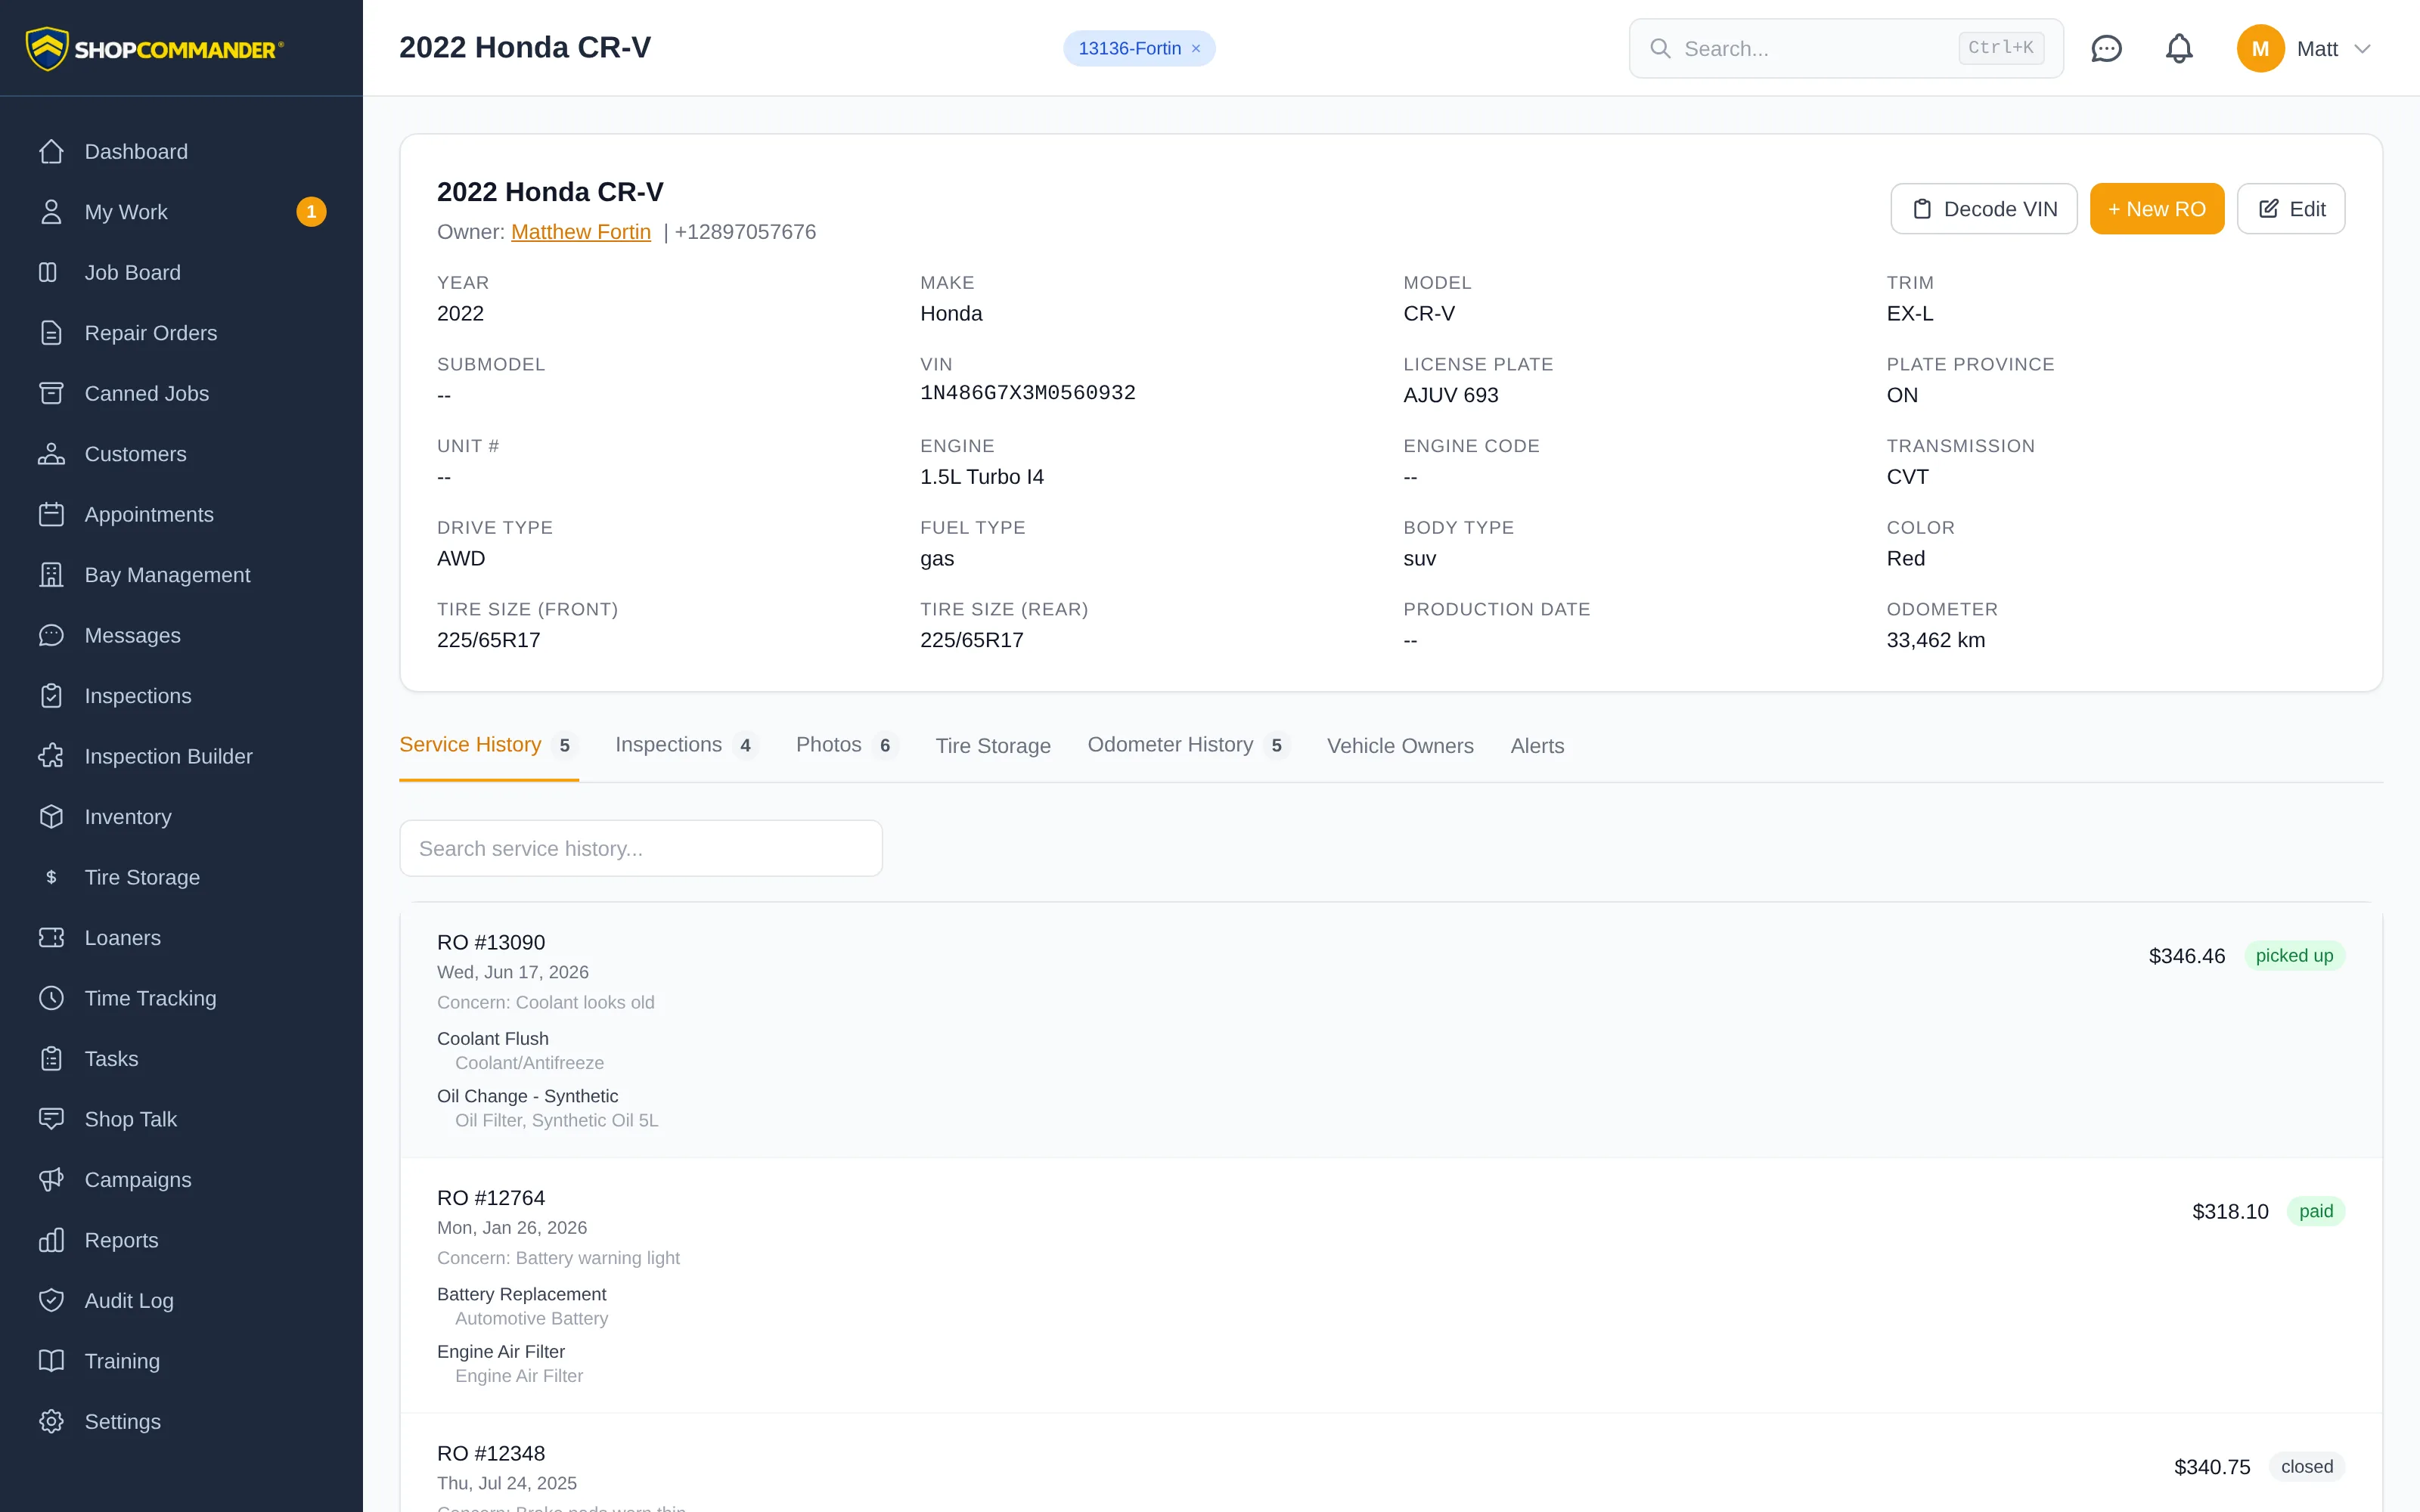Screen dimensions: 2420x1512
Task: Open owner link Matthew Fortin
Action: click(580, 232)
